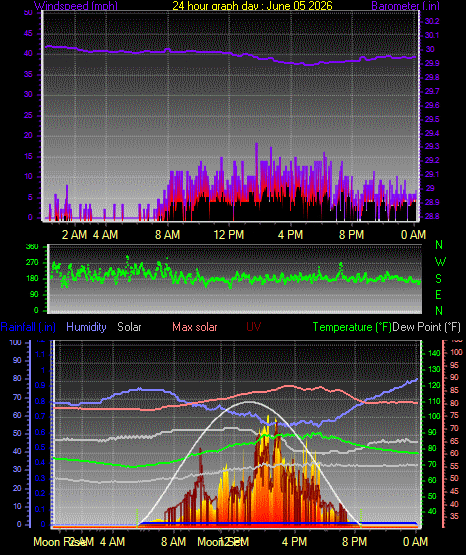Click the "Solar" legend label in white
Screen dimensions: 466x555
[129, 327]
